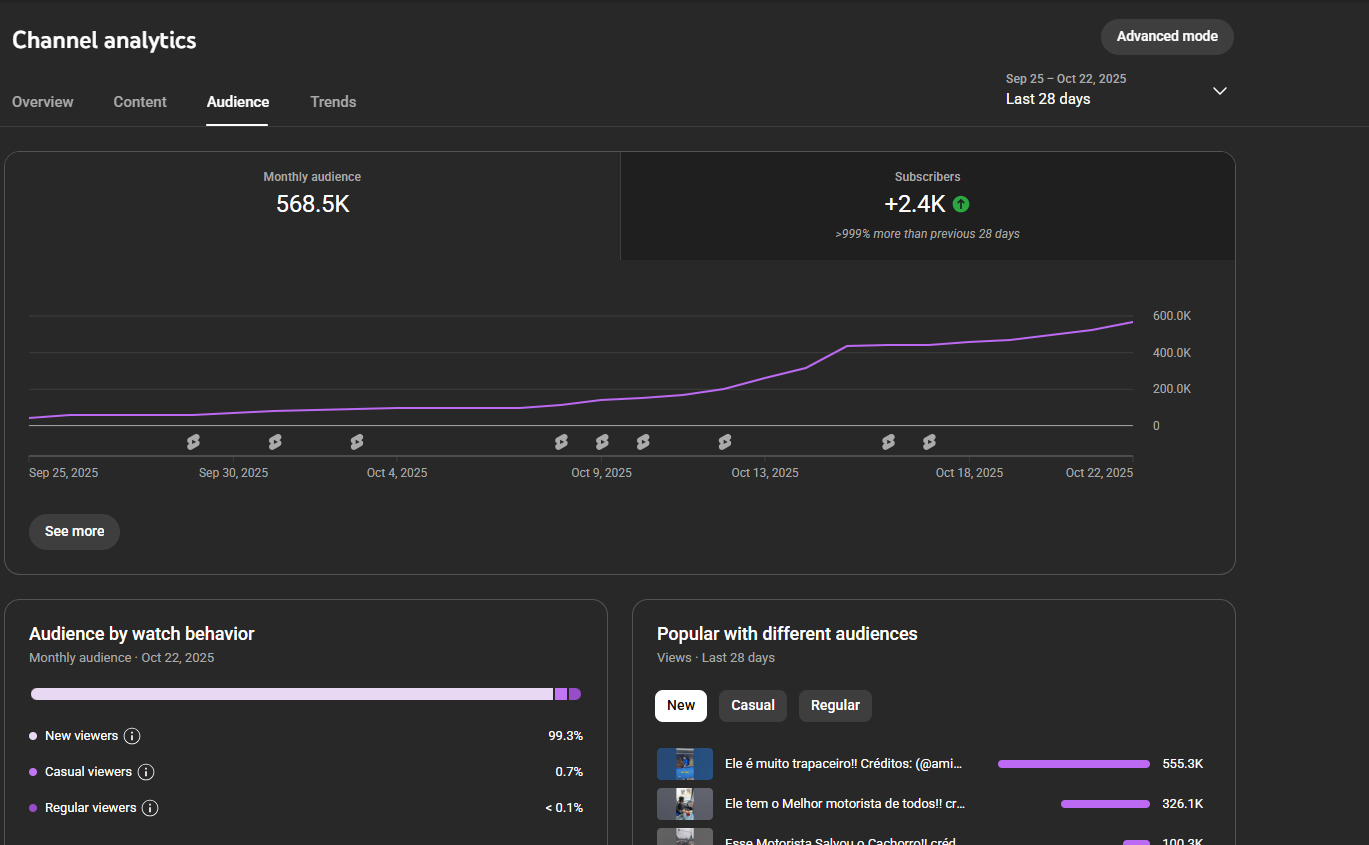Select the Regular audience filter chip
Image resolution: width=1369 pixels, height=845 pixels.
(x=835, y=705)
